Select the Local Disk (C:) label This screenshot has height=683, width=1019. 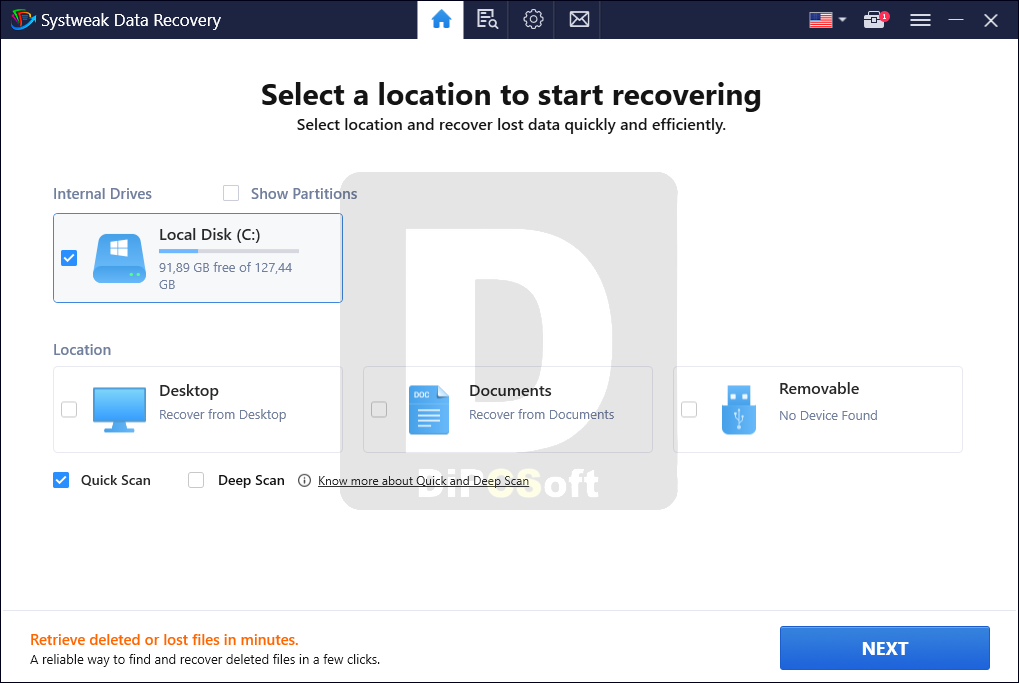tap(209, 235)
